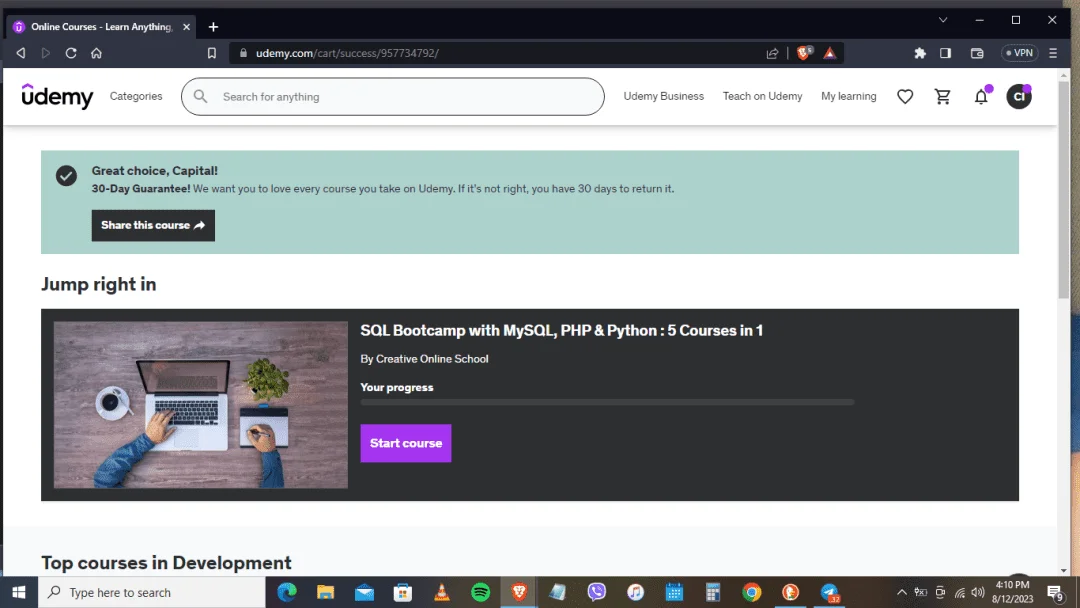Expand the tab search chevron
The width and height of the screenshot is (1080, 608).
pyautogui.click(x=943, y=20)
